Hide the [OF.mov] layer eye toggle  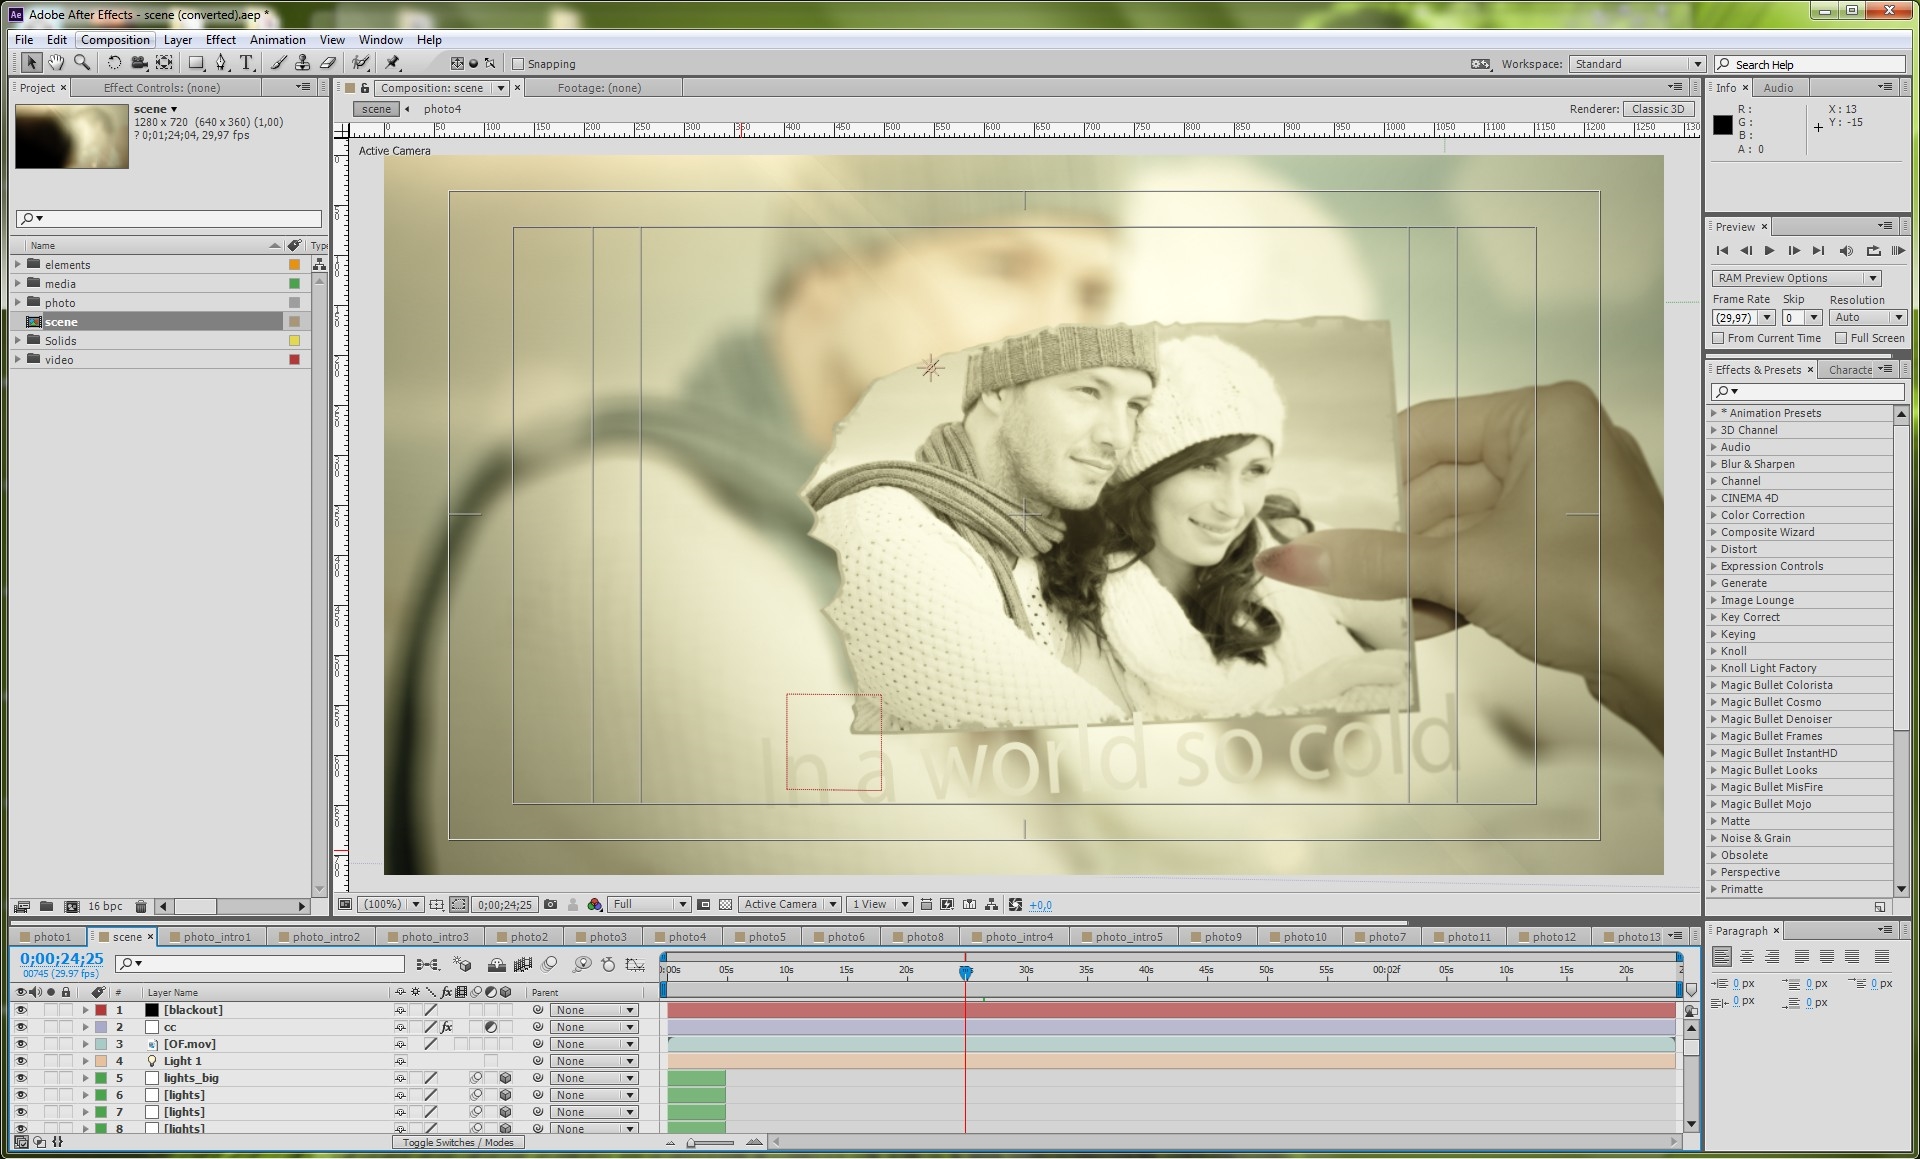(21, 1044)
